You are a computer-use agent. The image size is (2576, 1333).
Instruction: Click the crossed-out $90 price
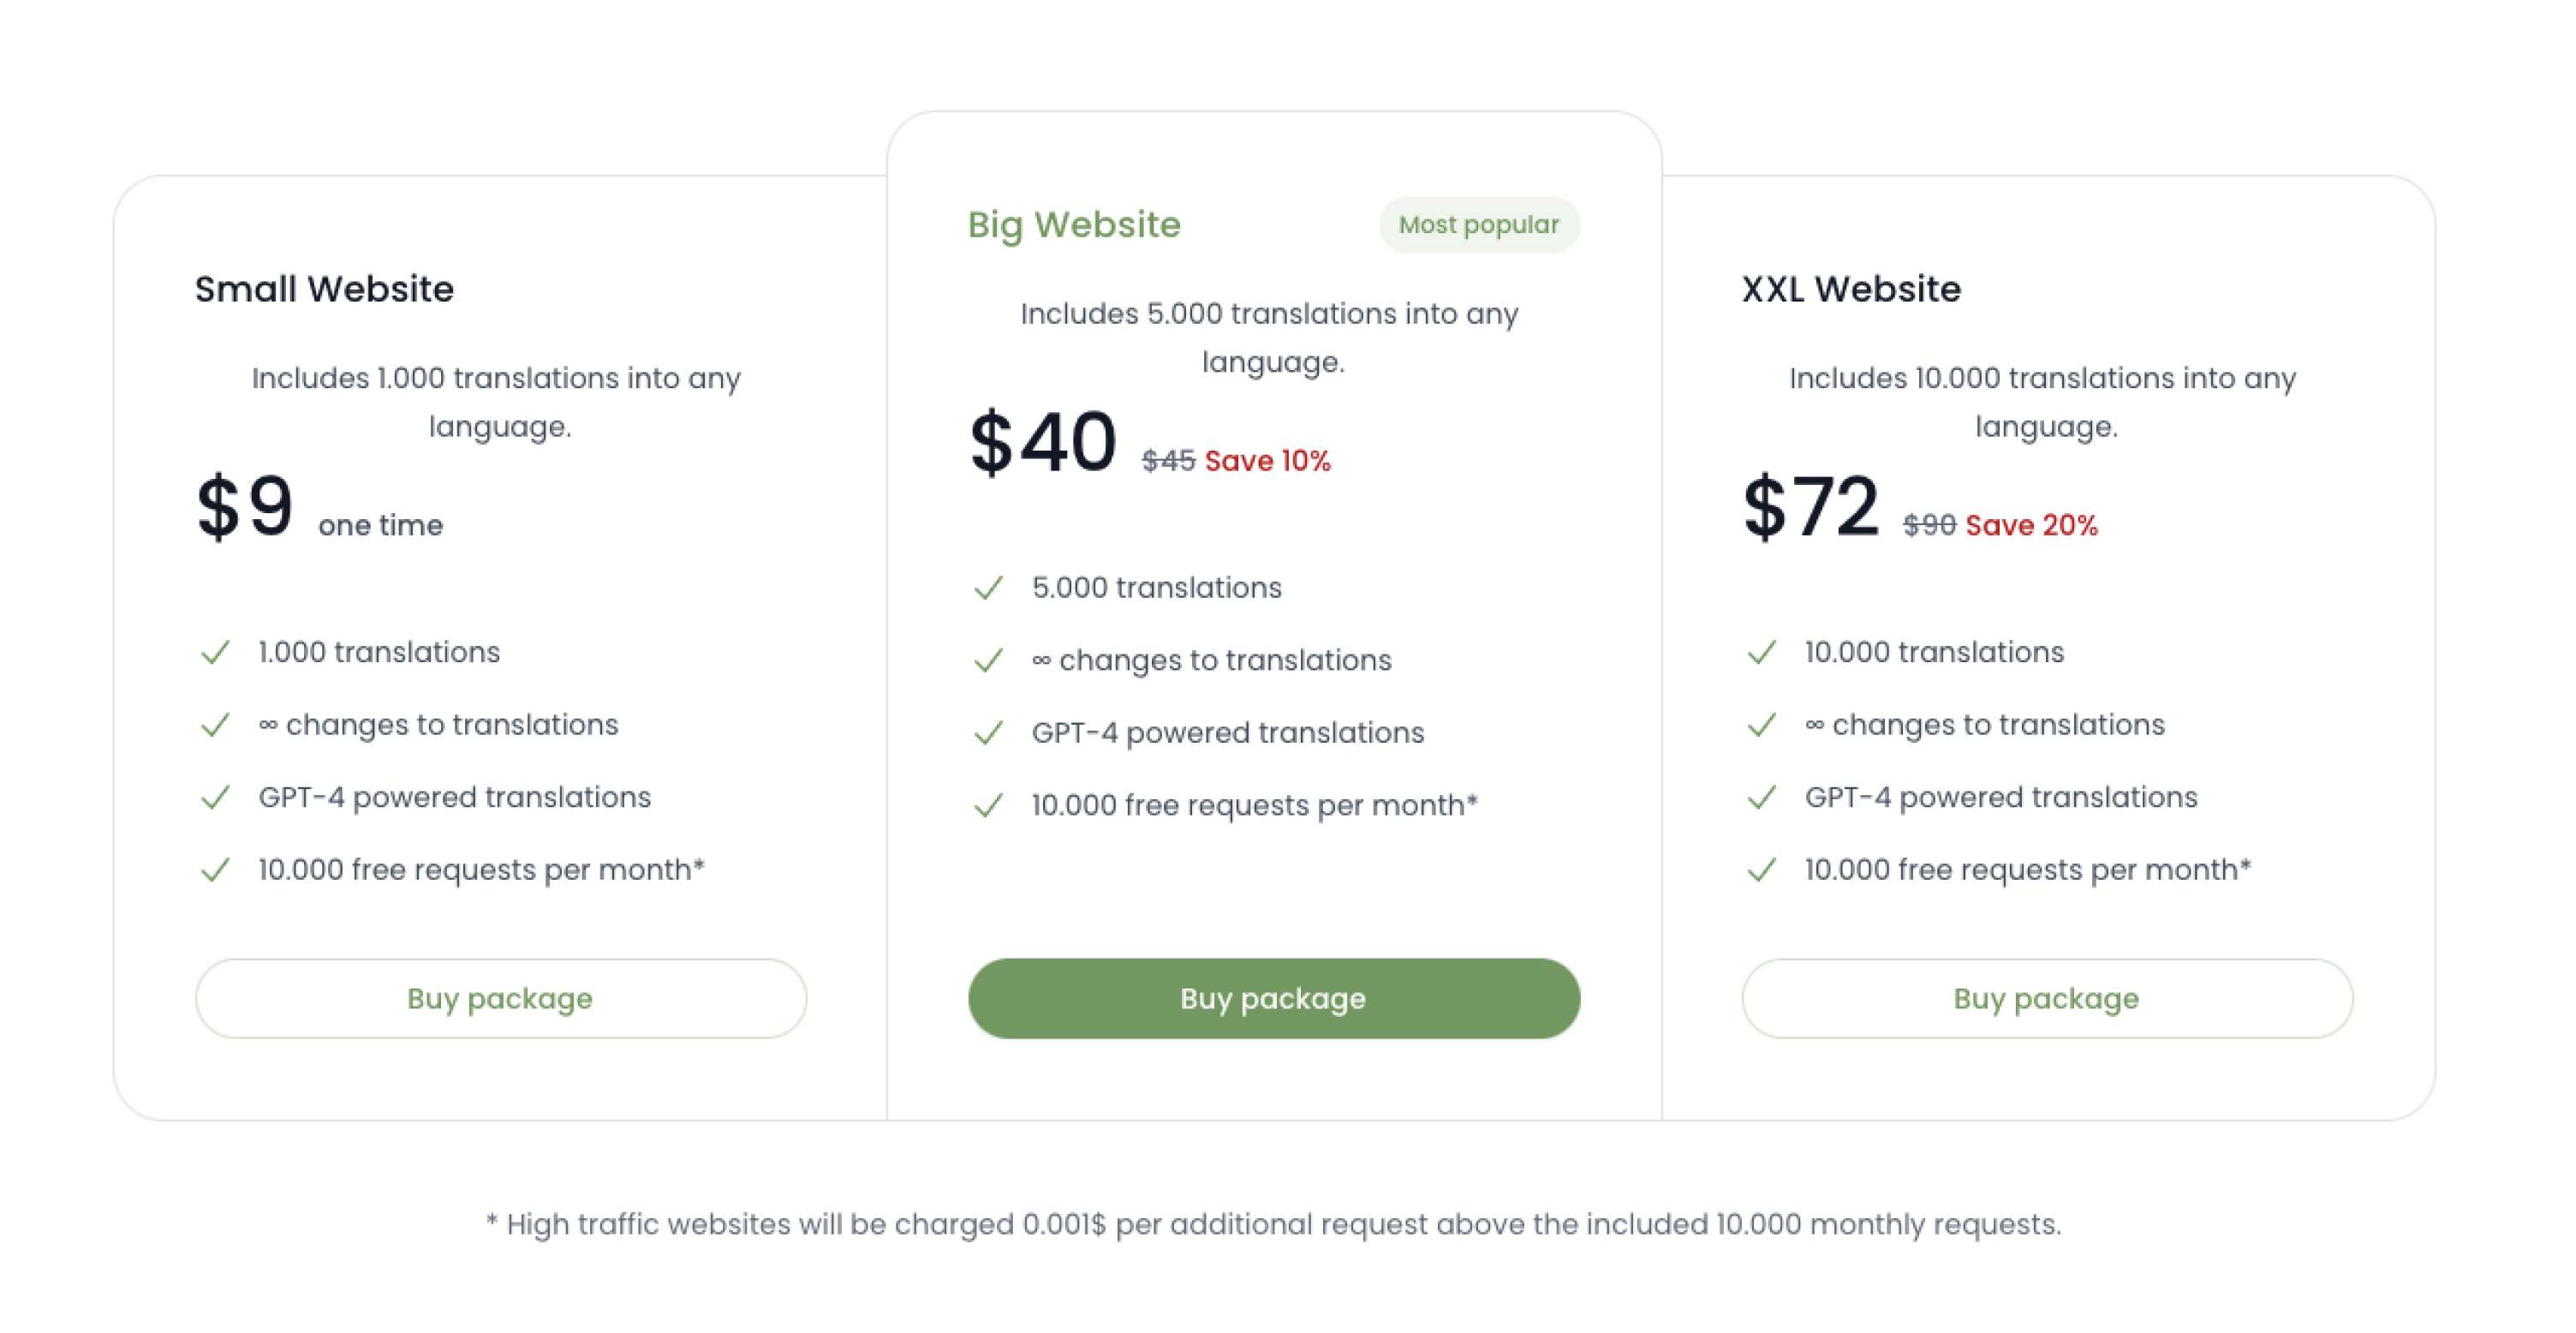point(1929,525)
